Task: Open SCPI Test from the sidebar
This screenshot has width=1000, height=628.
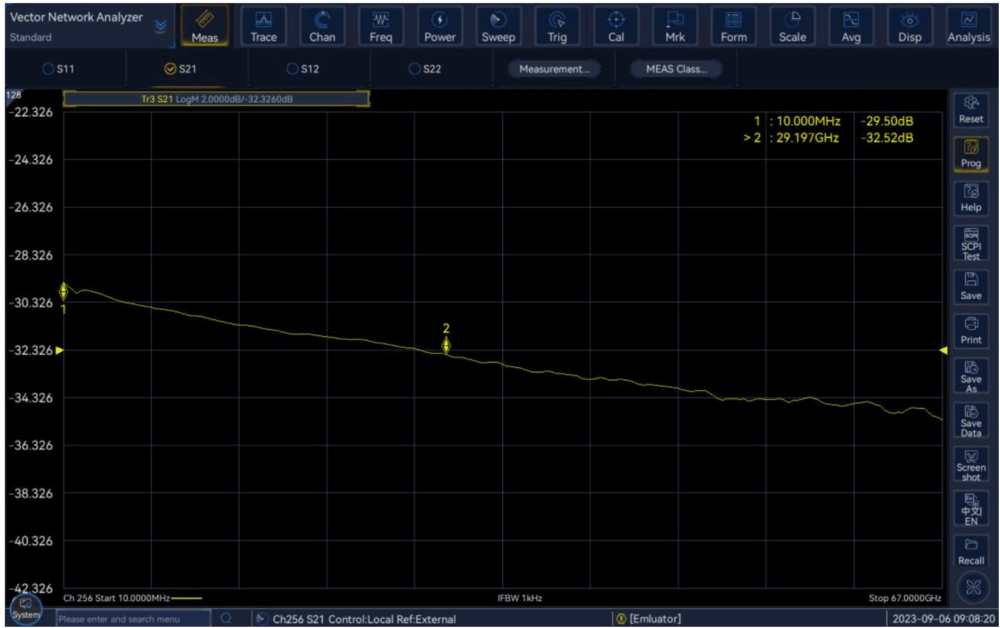Action: pyautogui.click(x=970, y=243)
